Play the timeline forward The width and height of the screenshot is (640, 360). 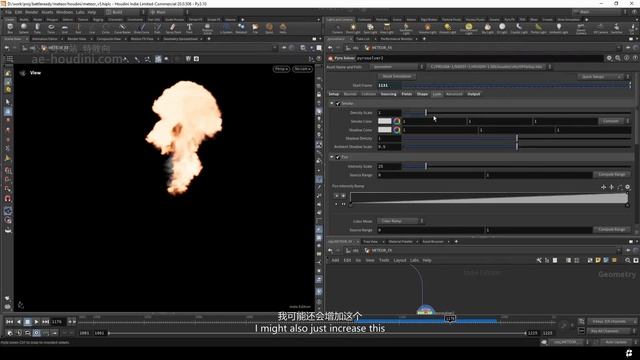tap(36, 322)
